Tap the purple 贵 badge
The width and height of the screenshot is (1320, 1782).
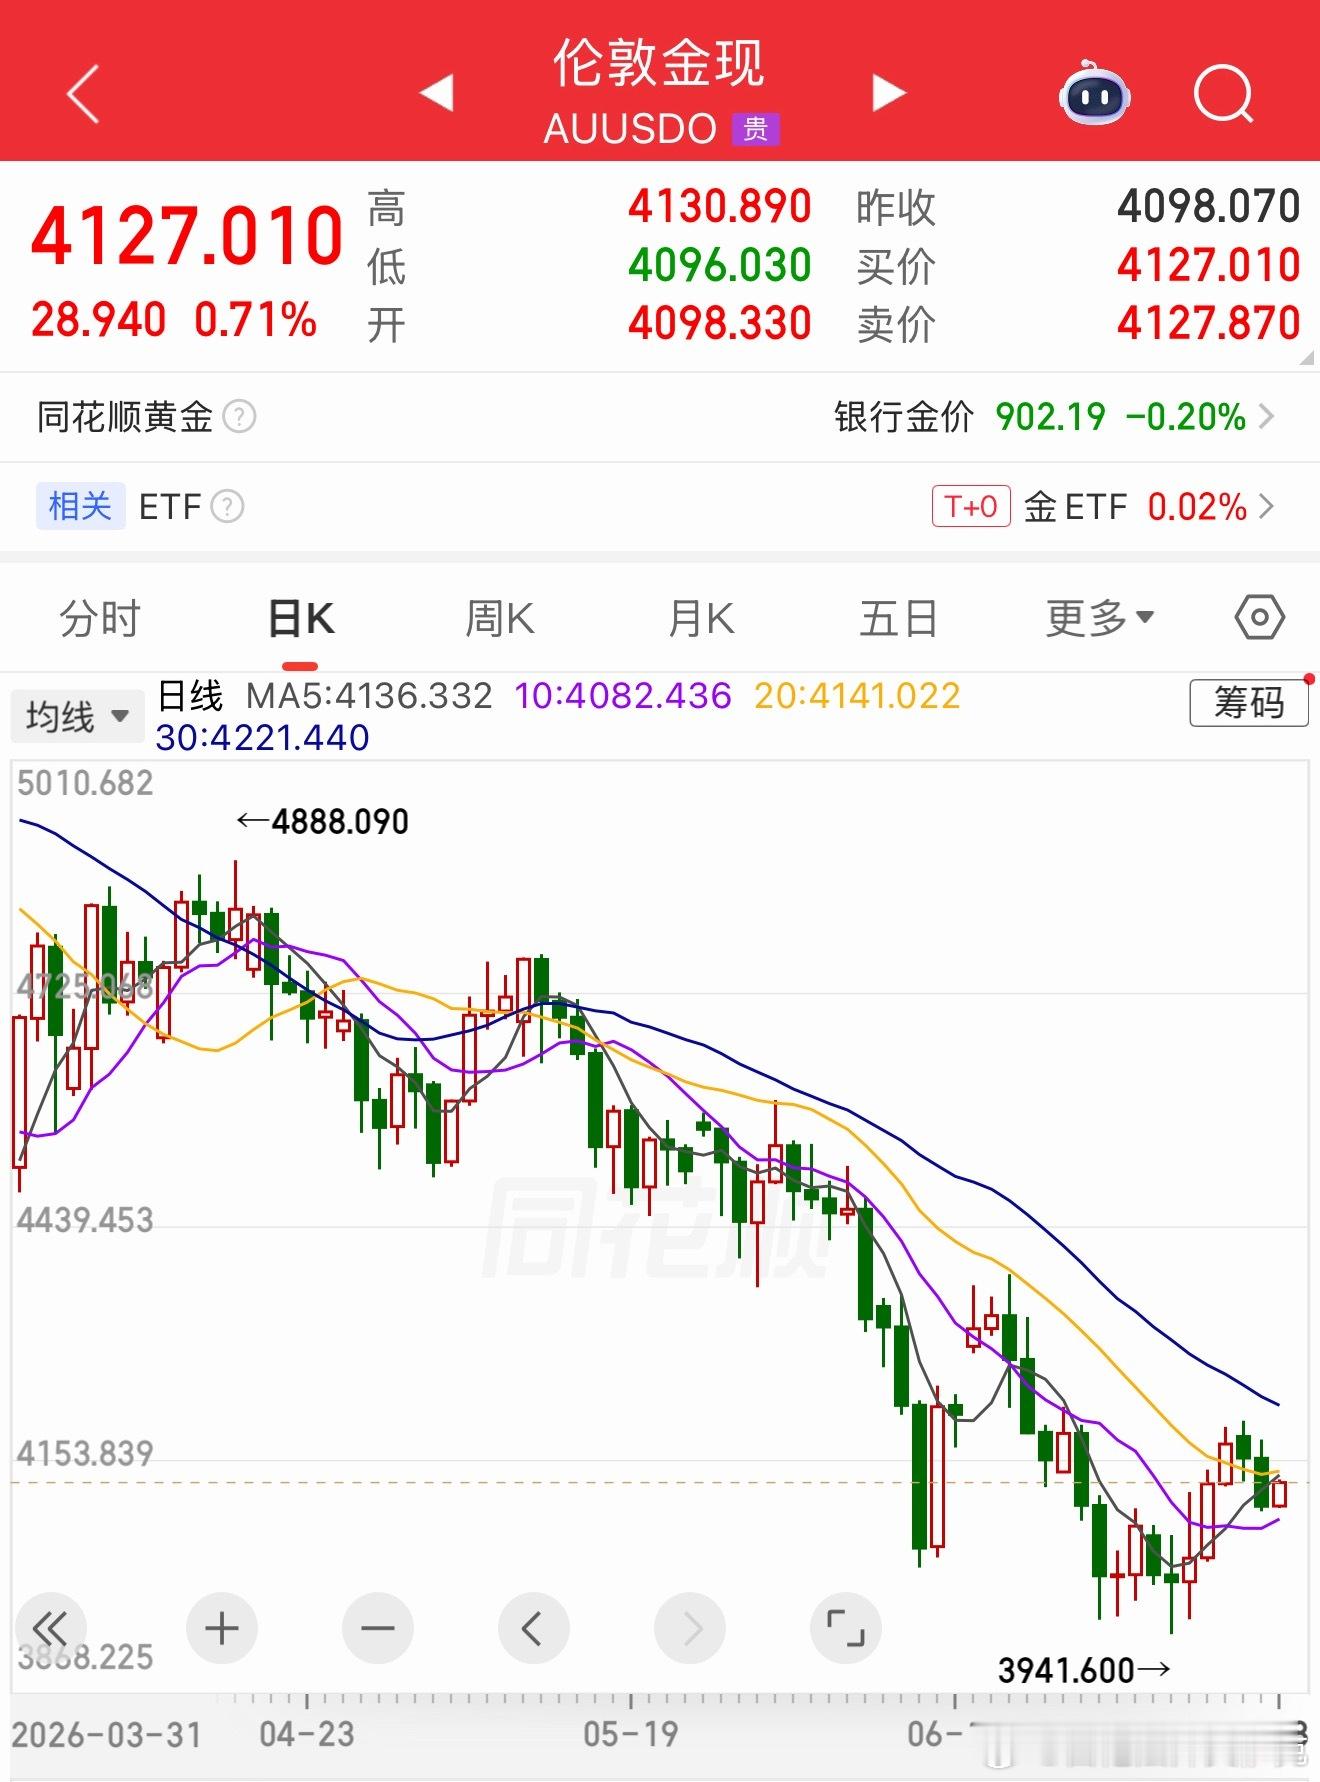pos(755,129)
